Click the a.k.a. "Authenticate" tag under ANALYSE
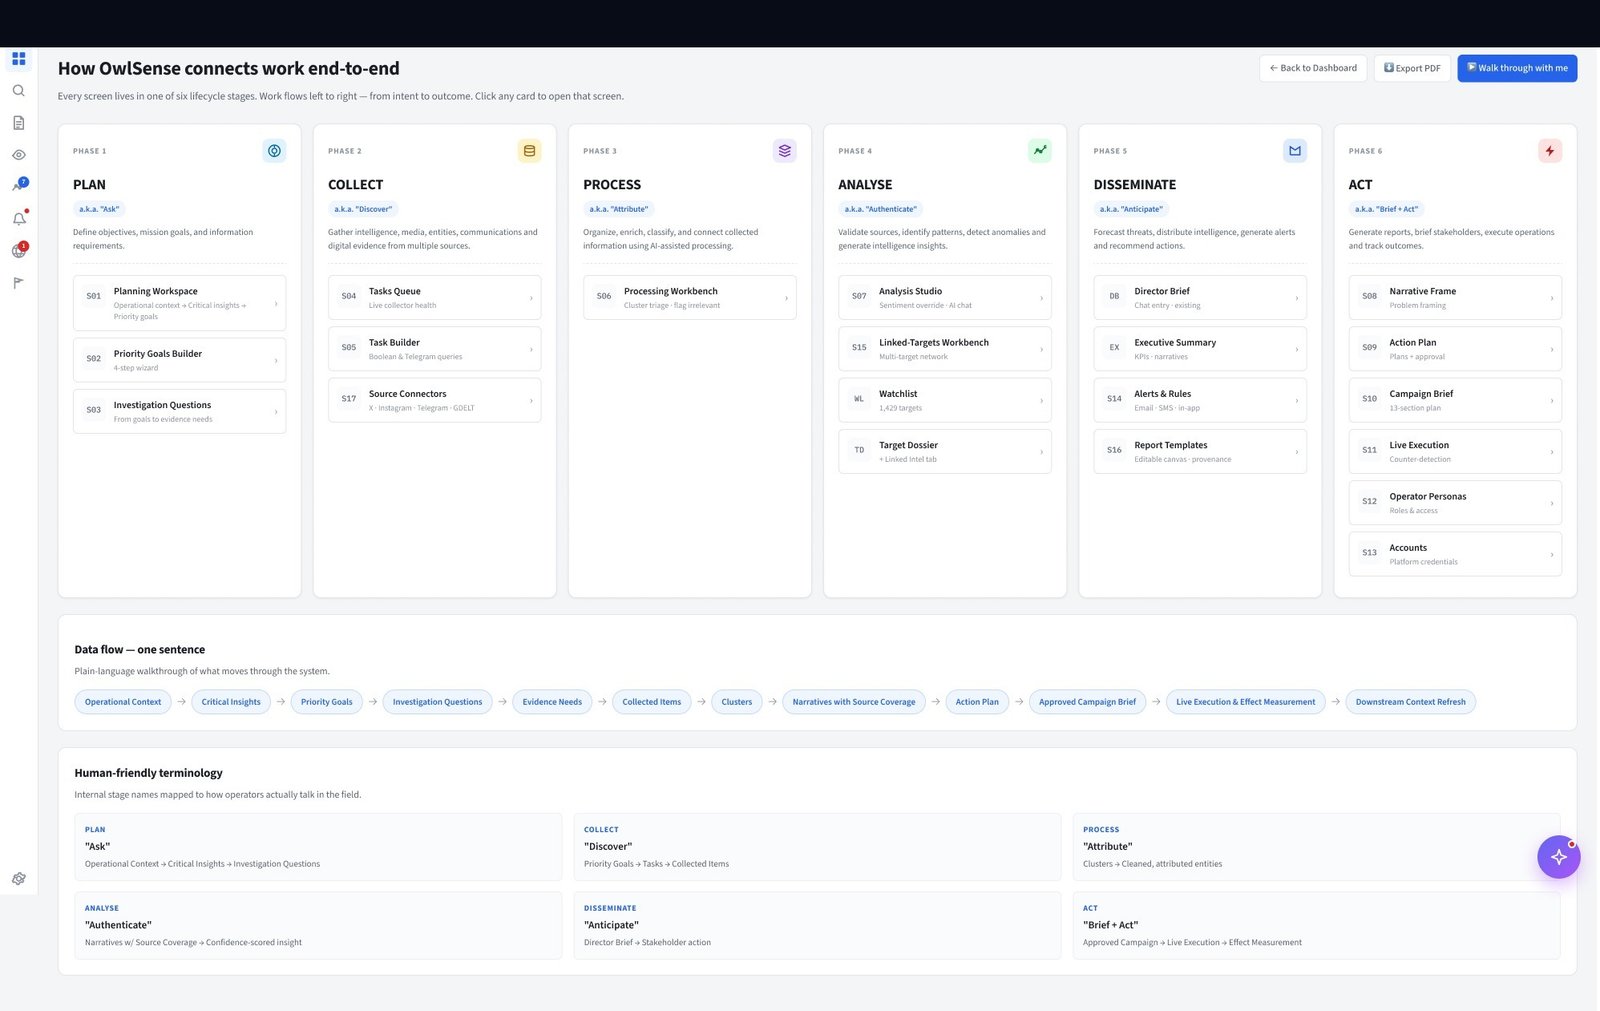The width and height of the screenshot is (1600, 1011). point(880,209)
